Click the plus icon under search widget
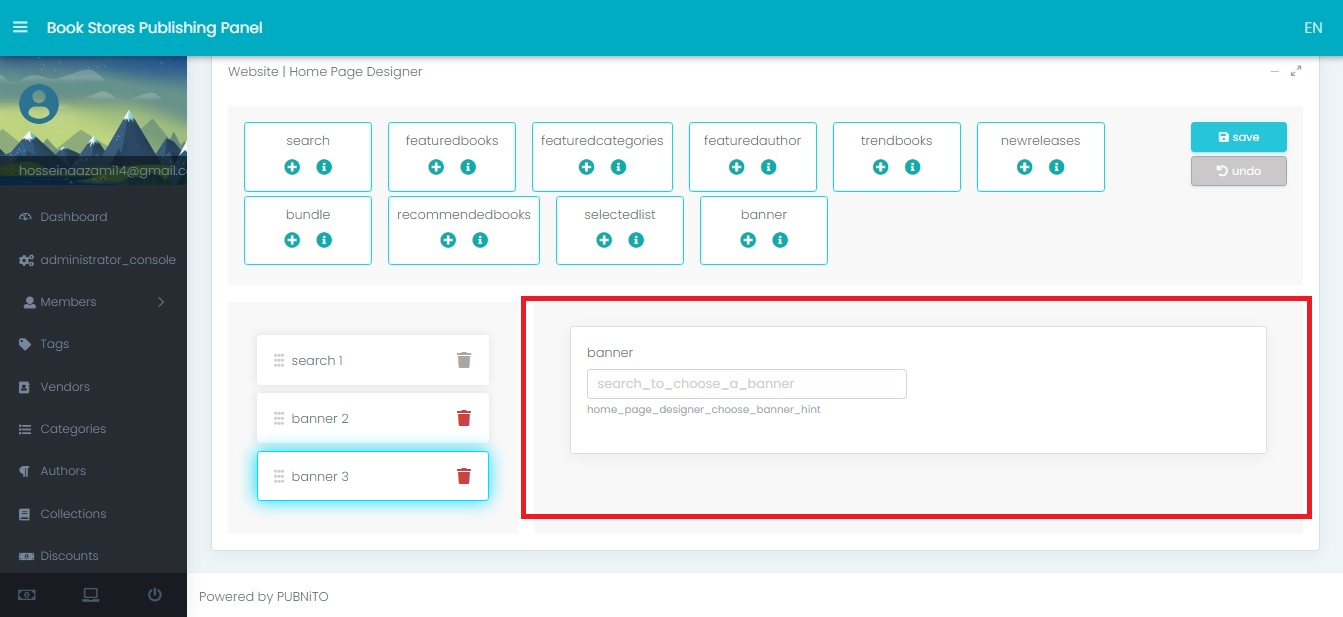Screen dimensions: 1343x617 [292, 167]
